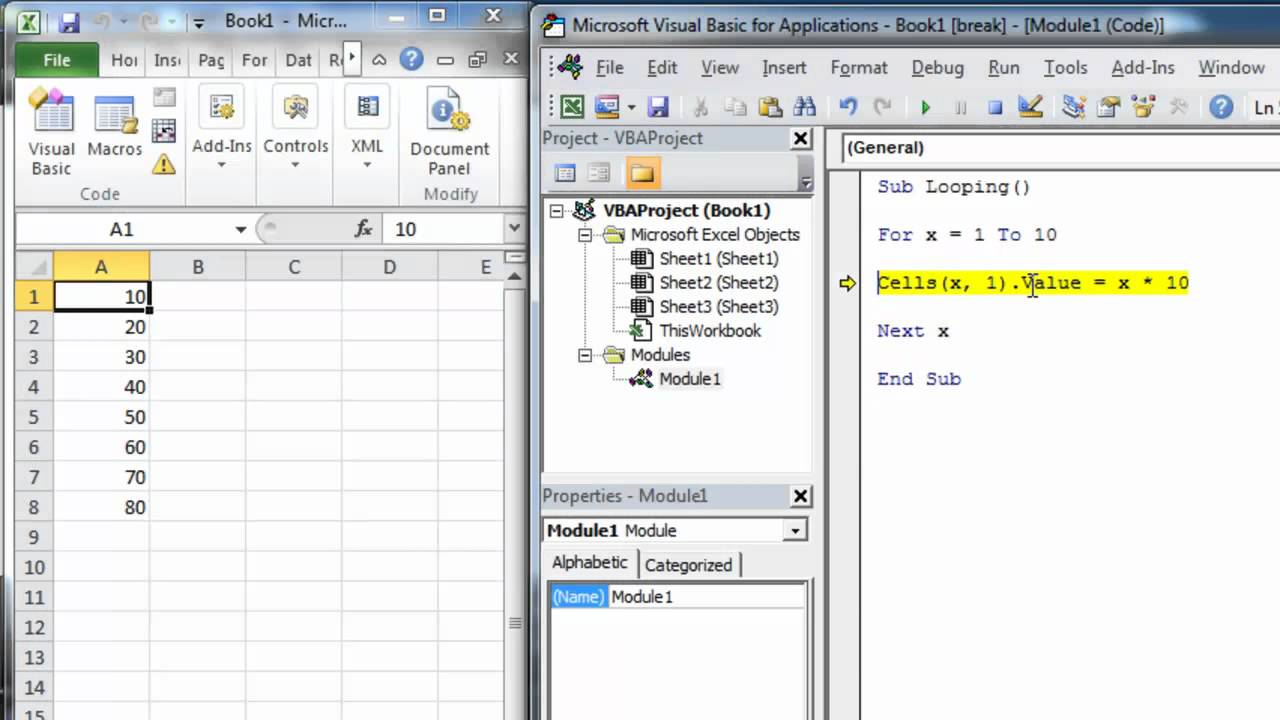Close the Properties - Module1 panel
This screenshot has width=1280, height=720.
(x=800, y=496)
